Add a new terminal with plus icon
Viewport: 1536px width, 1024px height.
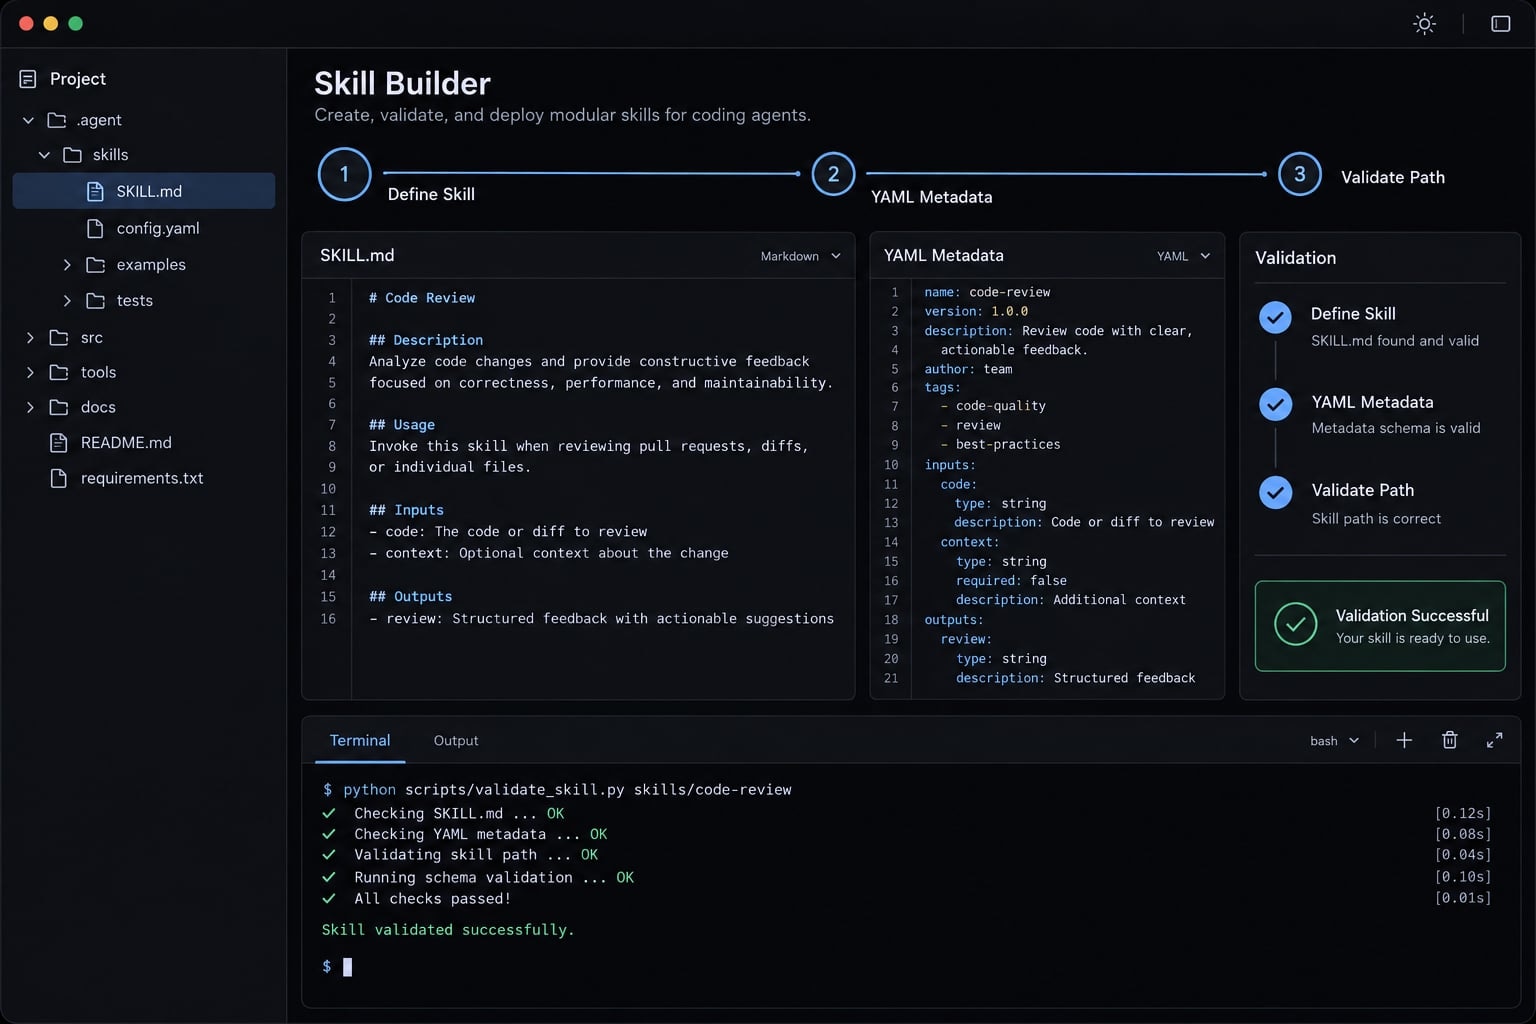pos(1404,740)
